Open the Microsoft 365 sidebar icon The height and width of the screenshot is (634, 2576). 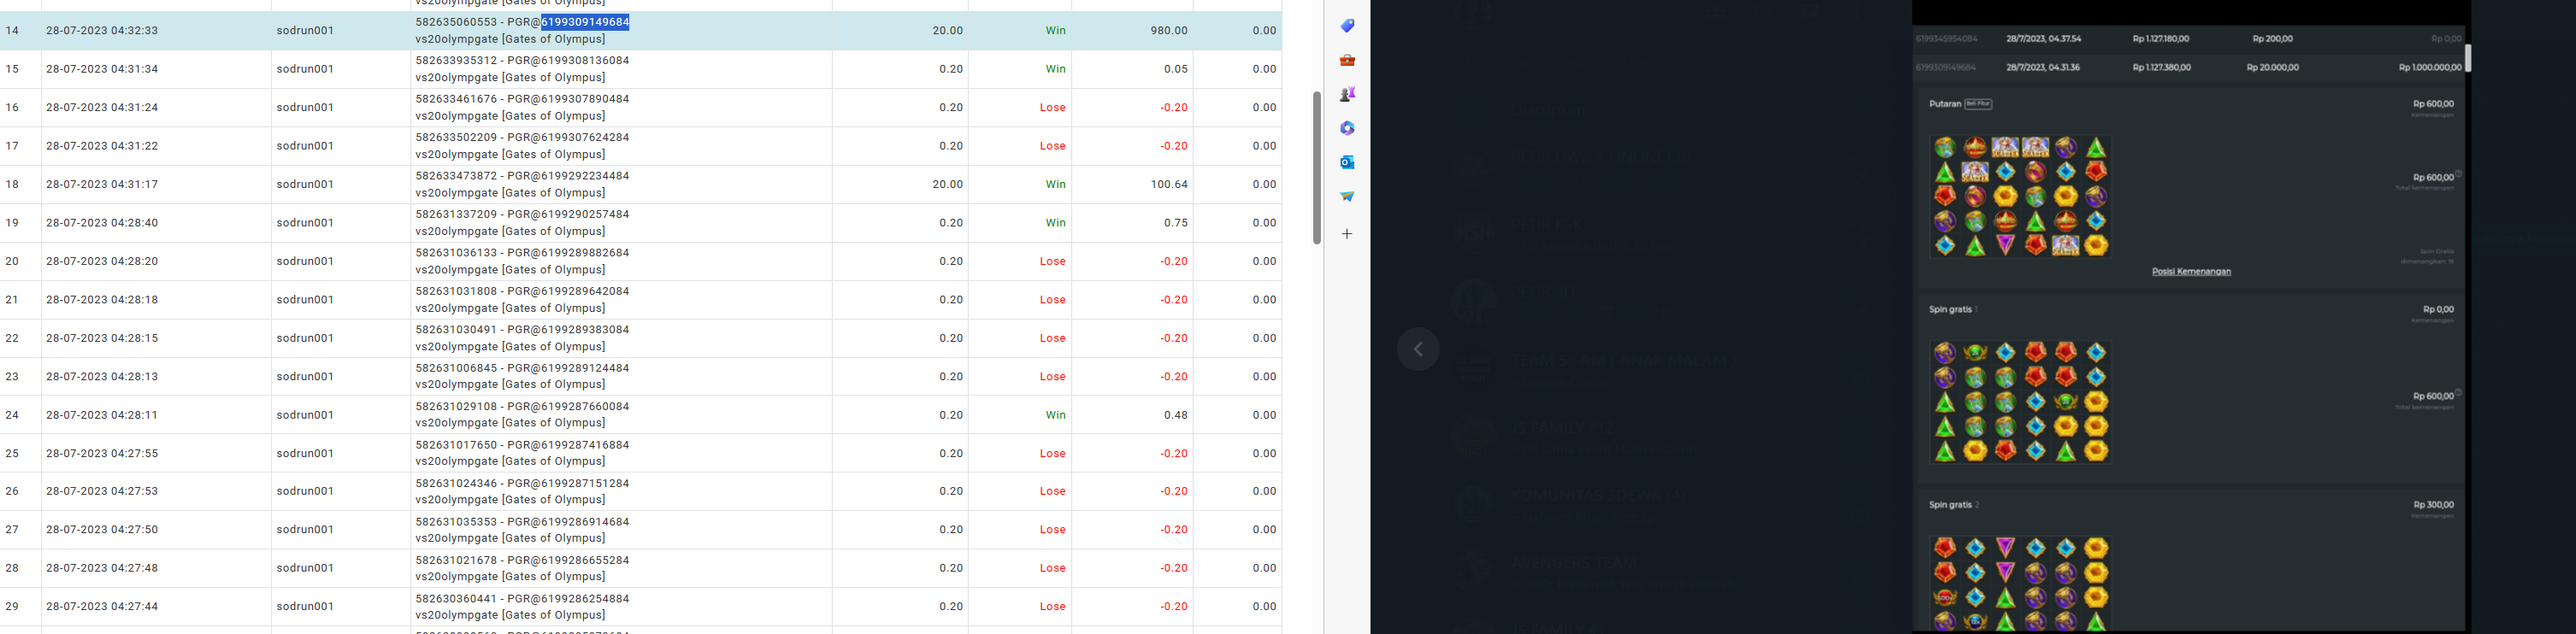point(1347,128)
